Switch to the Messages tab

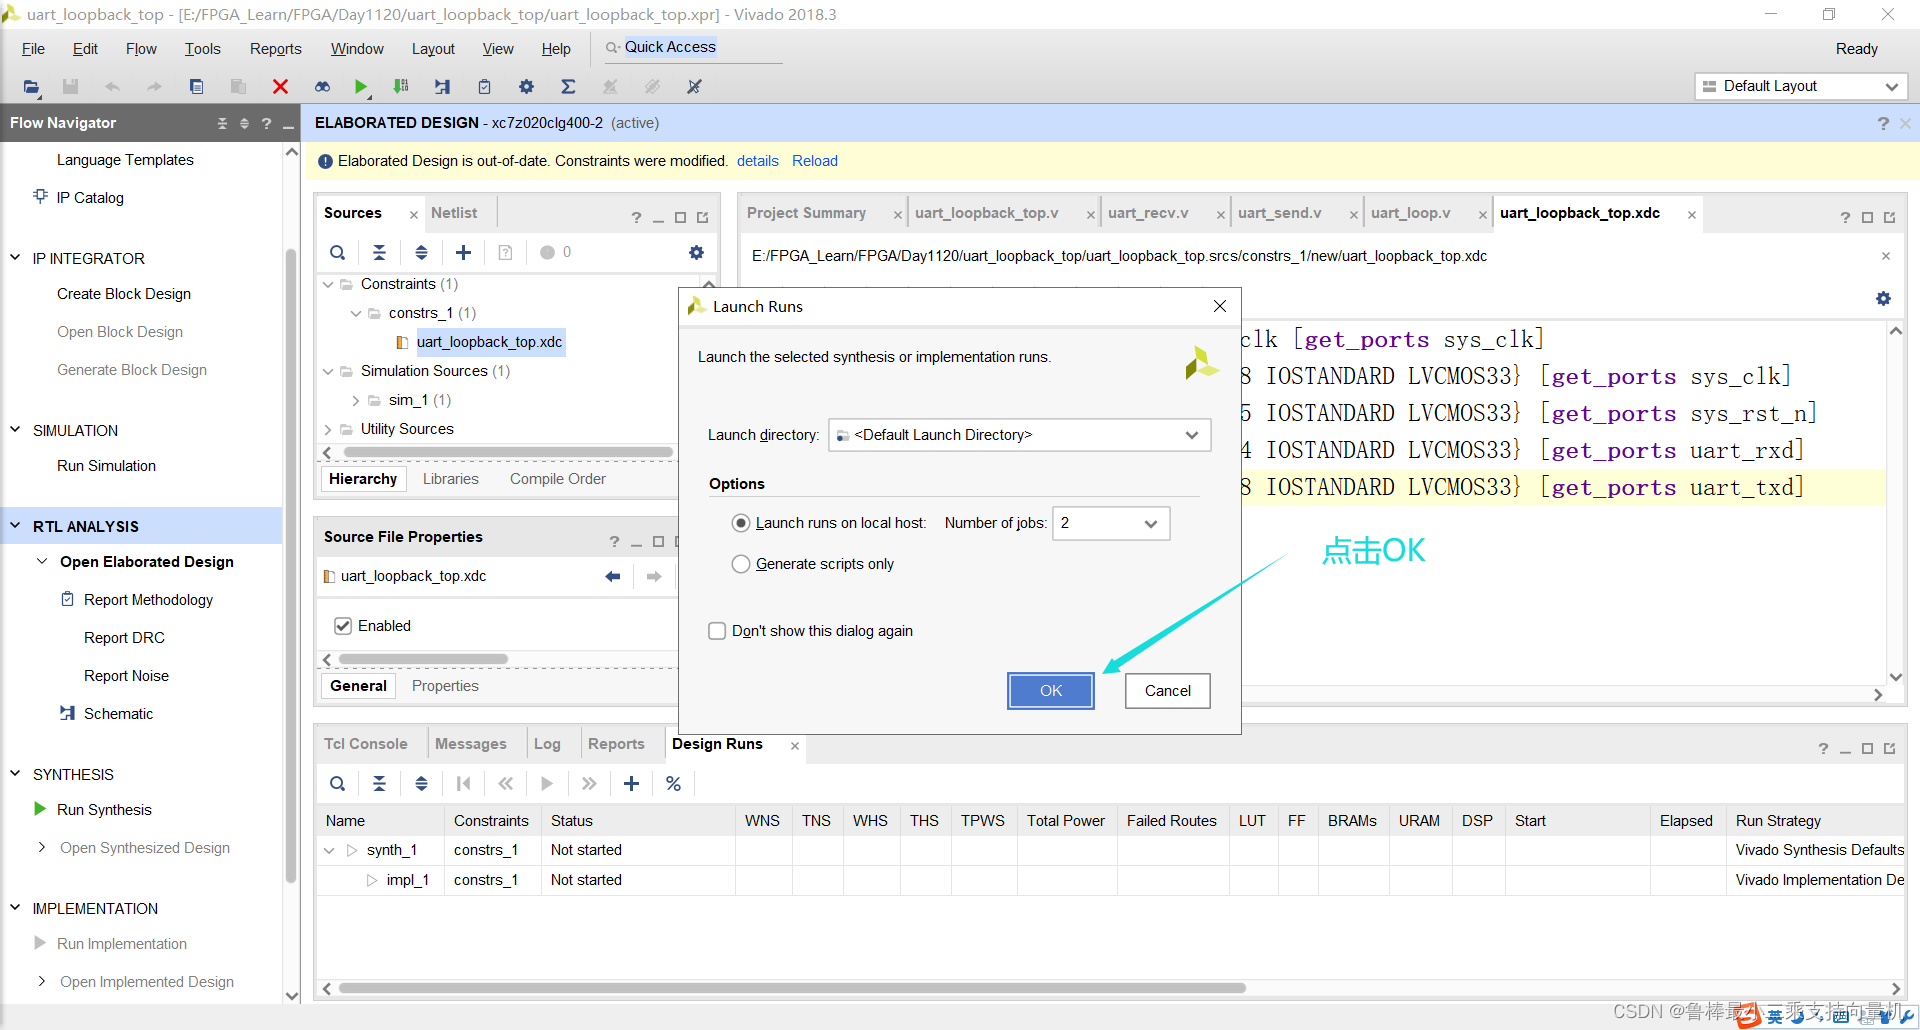(x=471, y=744)
